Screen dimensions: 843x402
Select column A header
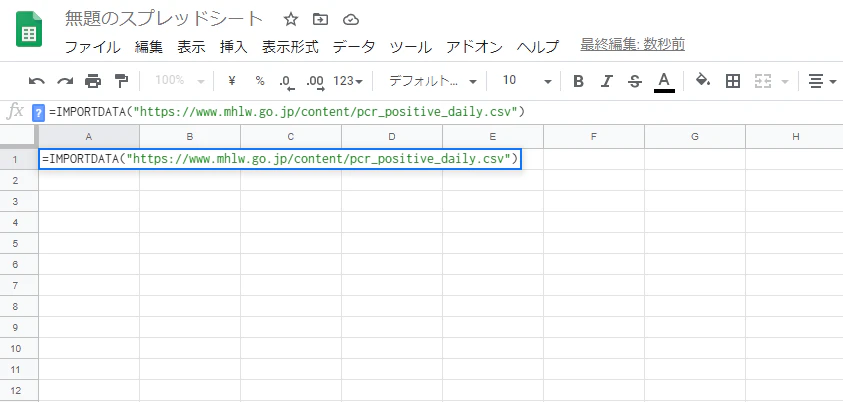pos(89,137)
